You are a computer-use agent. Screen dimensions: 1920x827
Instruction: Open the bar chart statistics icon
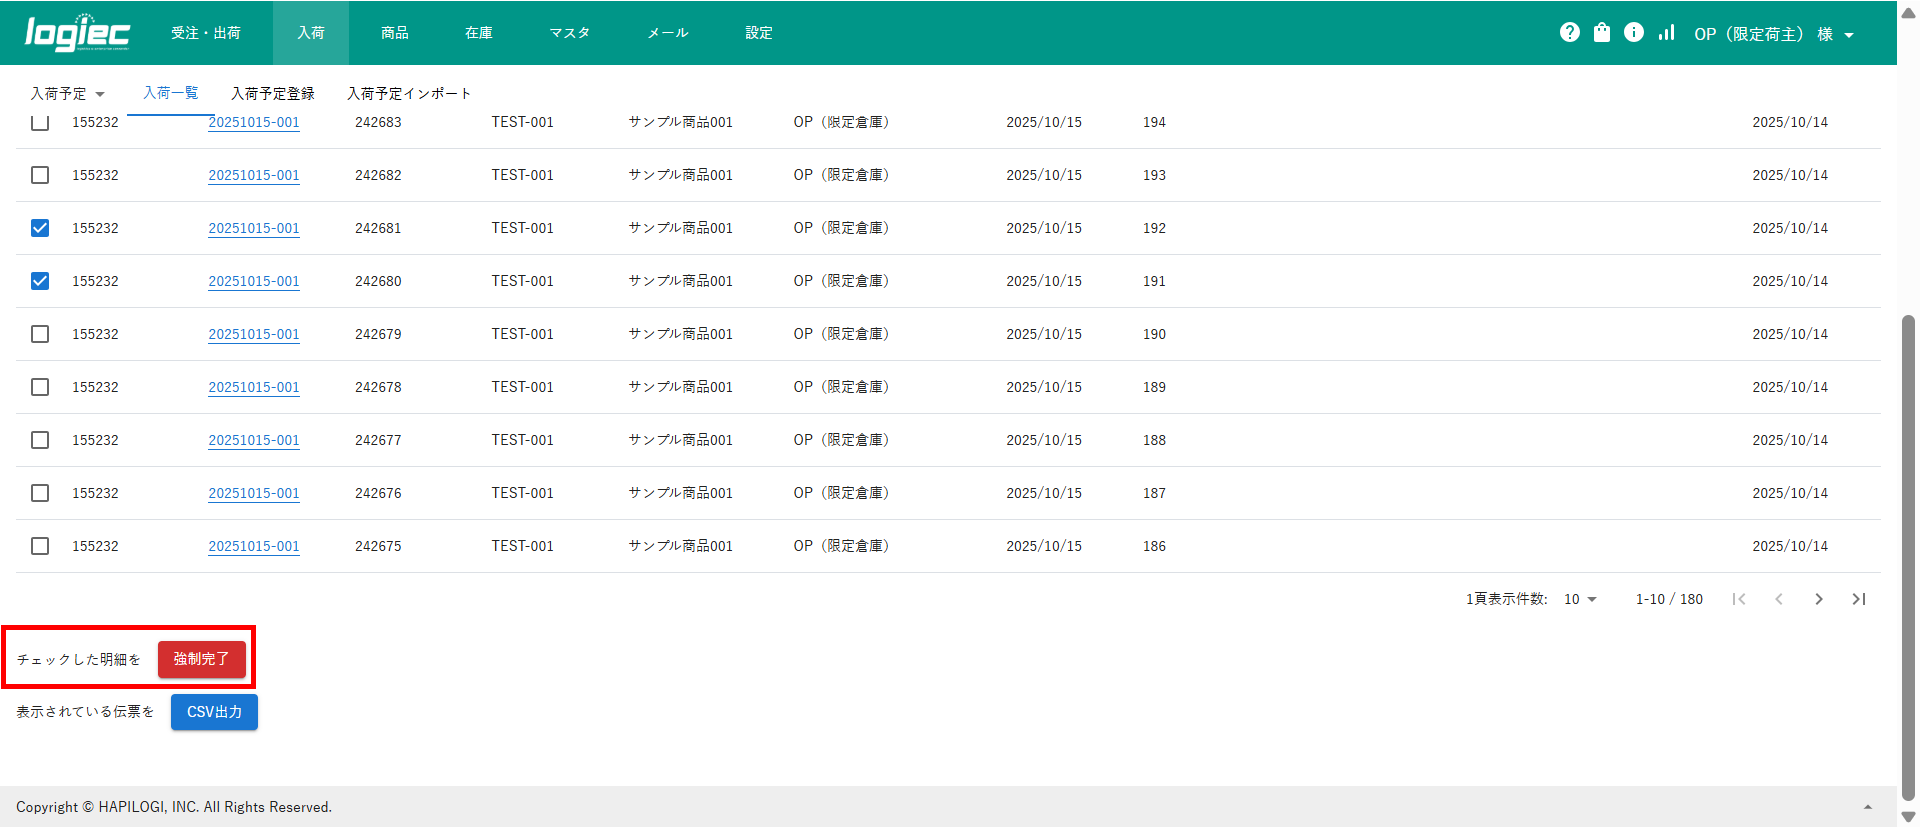pyautogui.click(x=1666, y=33)
